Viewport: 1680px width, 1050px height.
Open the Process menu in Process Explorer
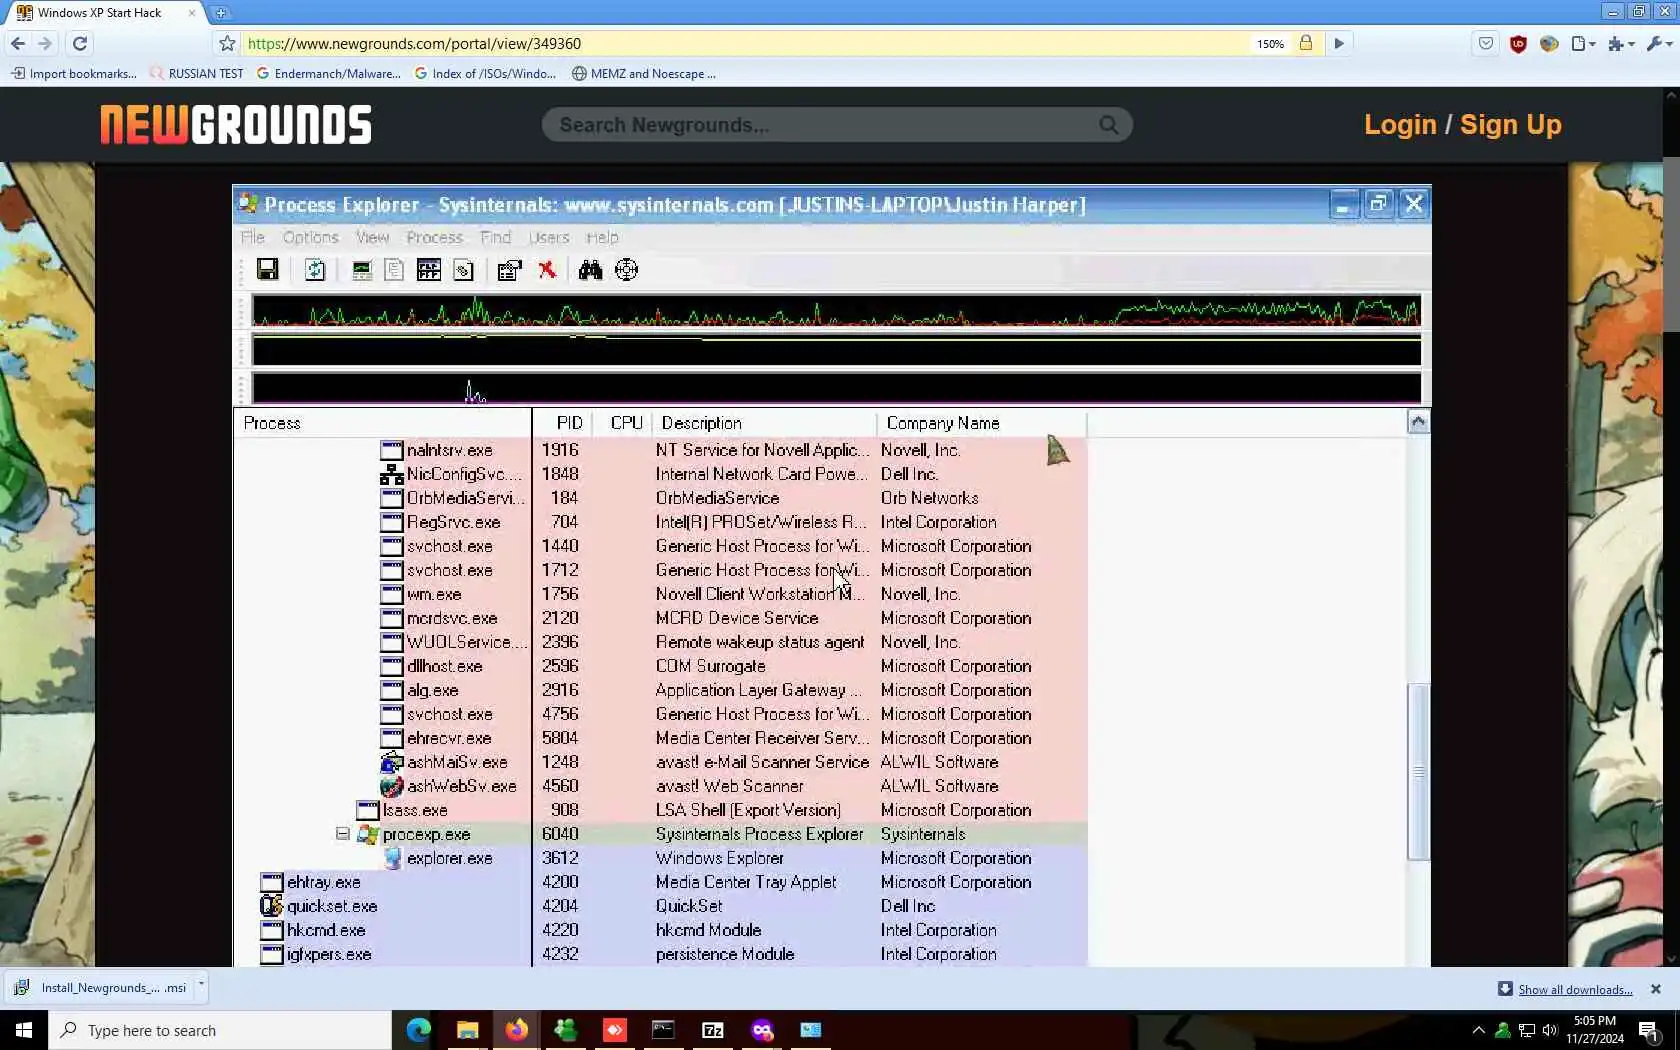(435, 237)
